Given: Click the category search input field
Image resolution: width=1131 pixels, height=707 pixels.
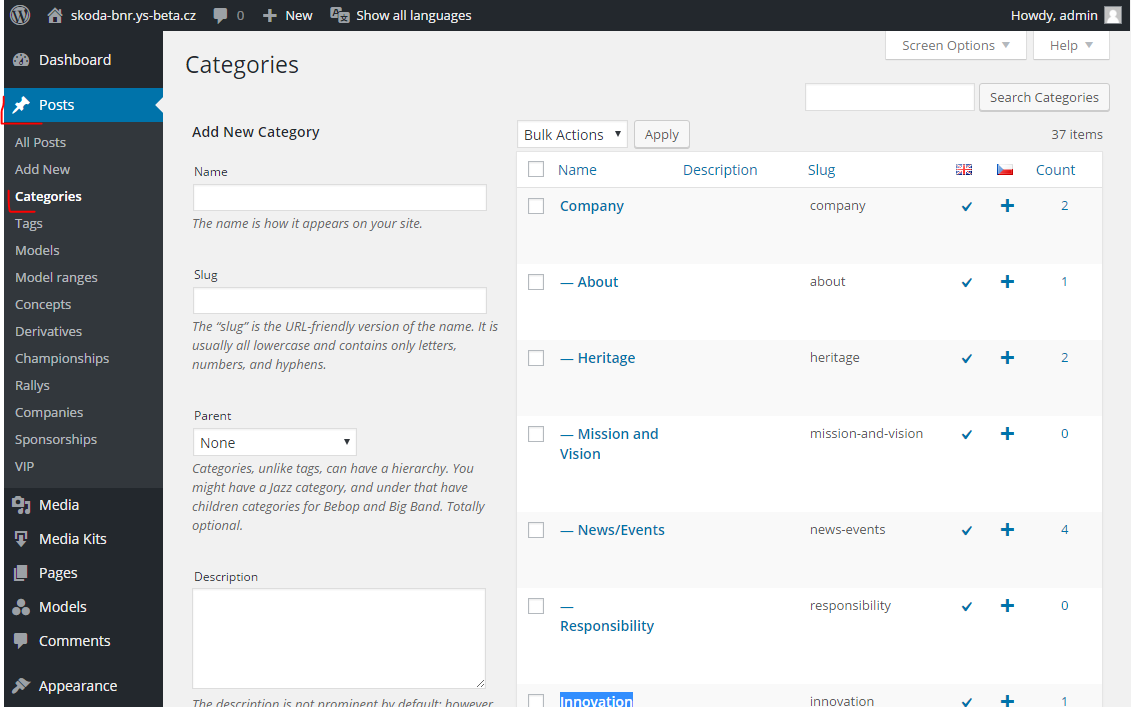Looking at the screenshot, I should click(x=889, y=97).
